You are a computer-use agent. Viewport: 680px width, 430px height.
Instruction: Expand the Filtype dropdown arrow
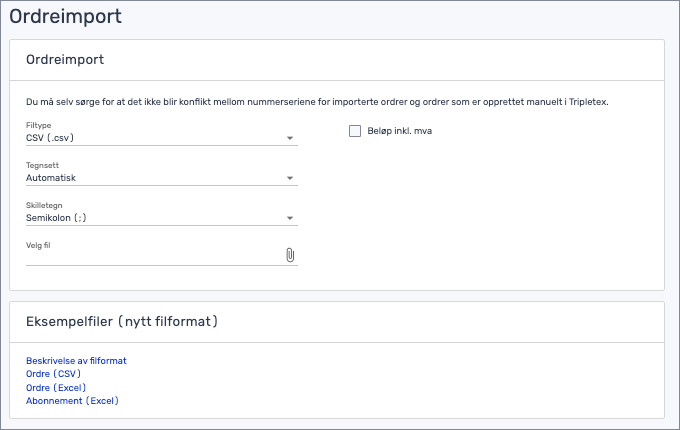(290, 139)
